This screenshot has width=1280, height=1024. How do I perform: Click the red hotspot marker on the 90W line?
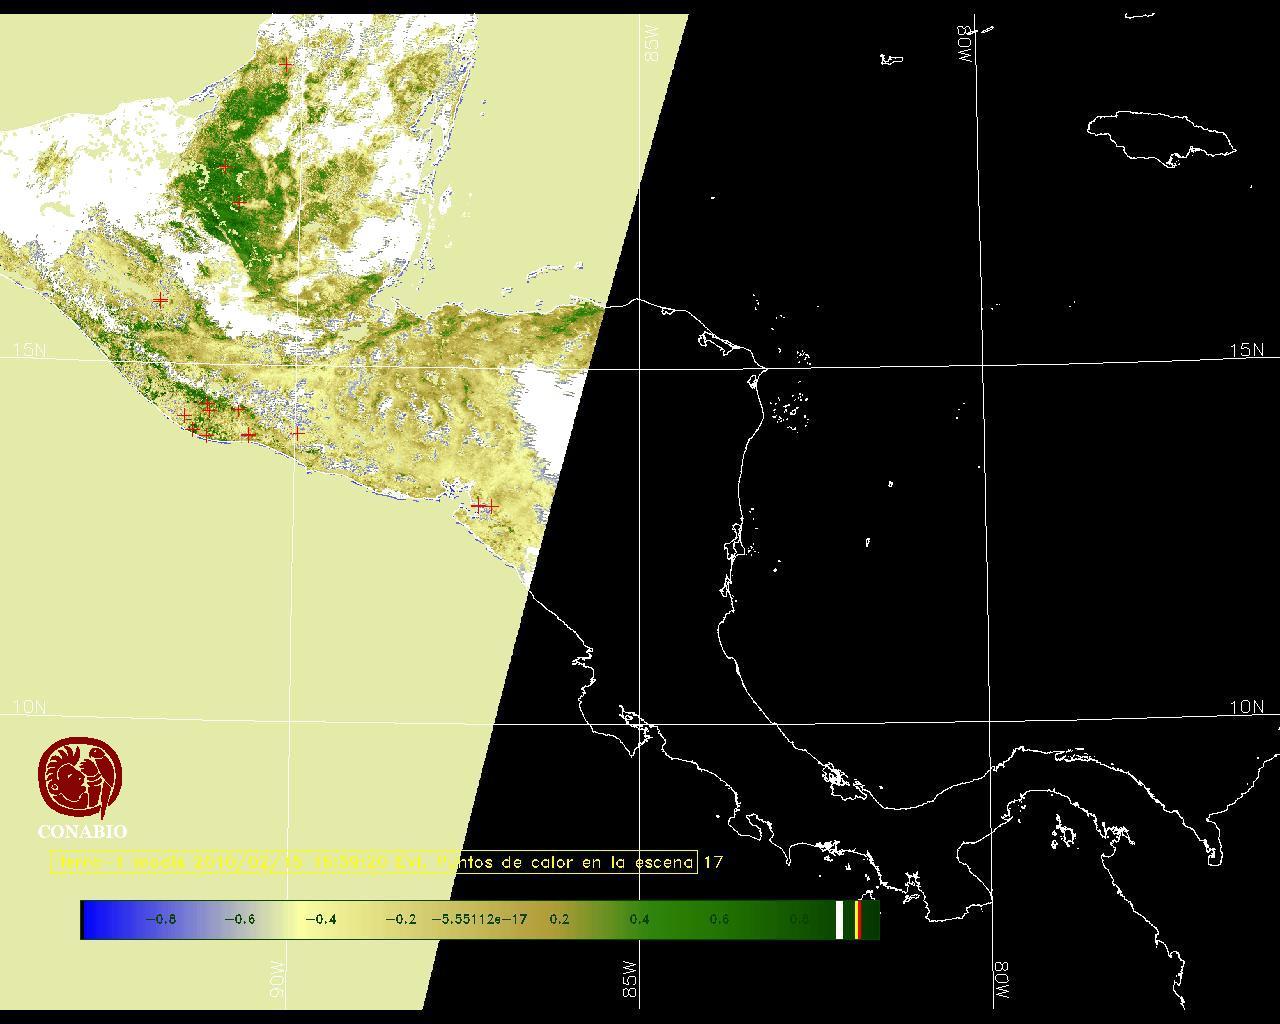(297, 433)
